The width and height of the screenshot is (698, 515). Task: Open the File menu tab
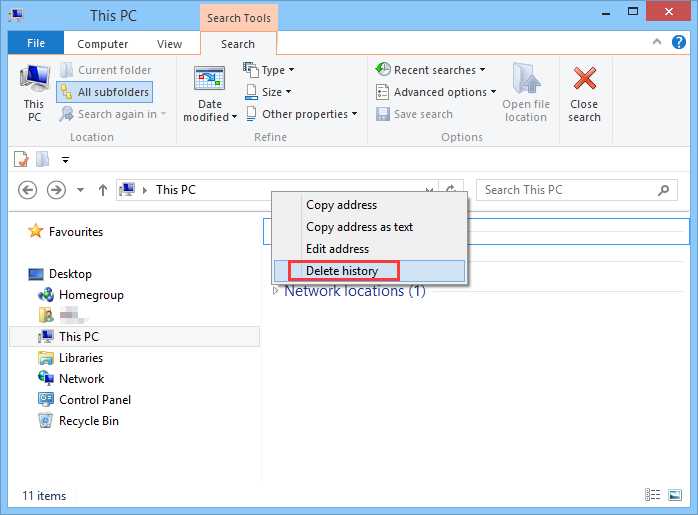[x=36, y=43]
